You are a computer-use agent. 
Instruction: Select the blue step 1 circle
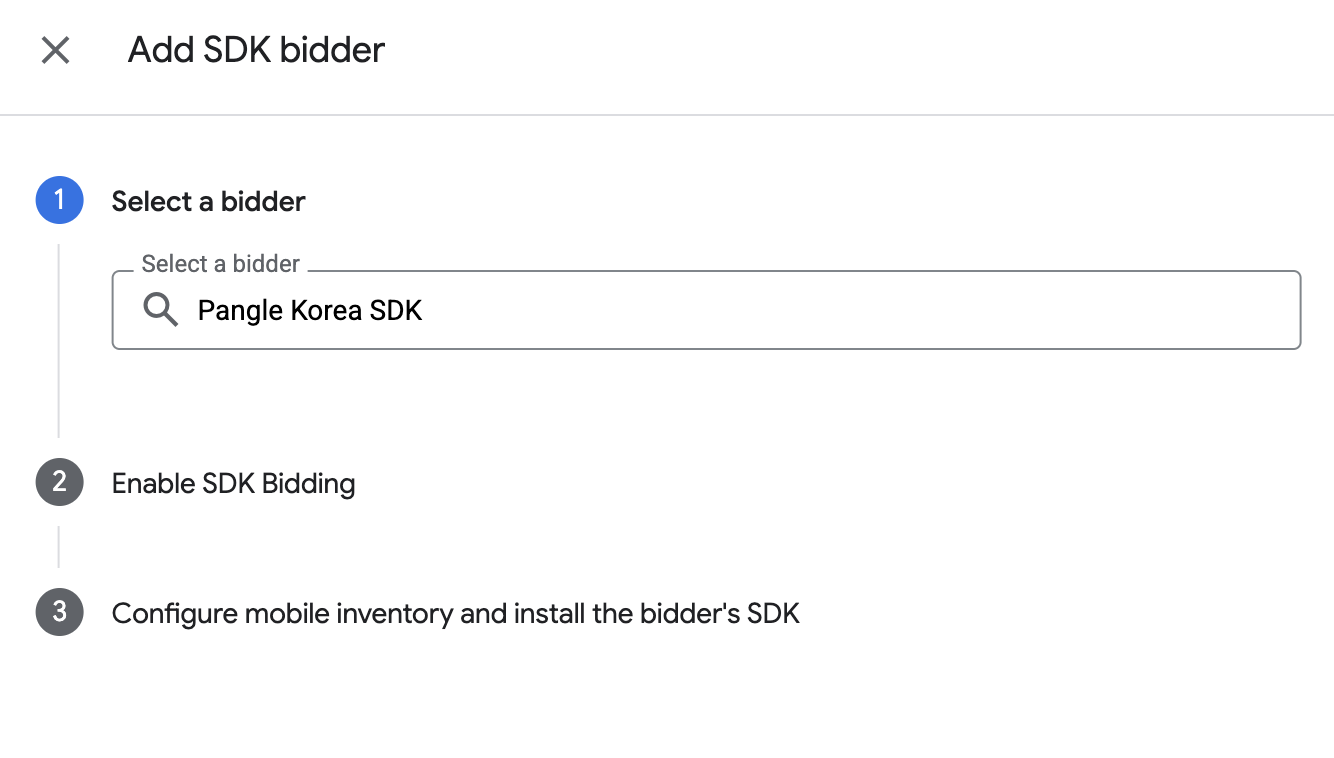tap(59, 200)
